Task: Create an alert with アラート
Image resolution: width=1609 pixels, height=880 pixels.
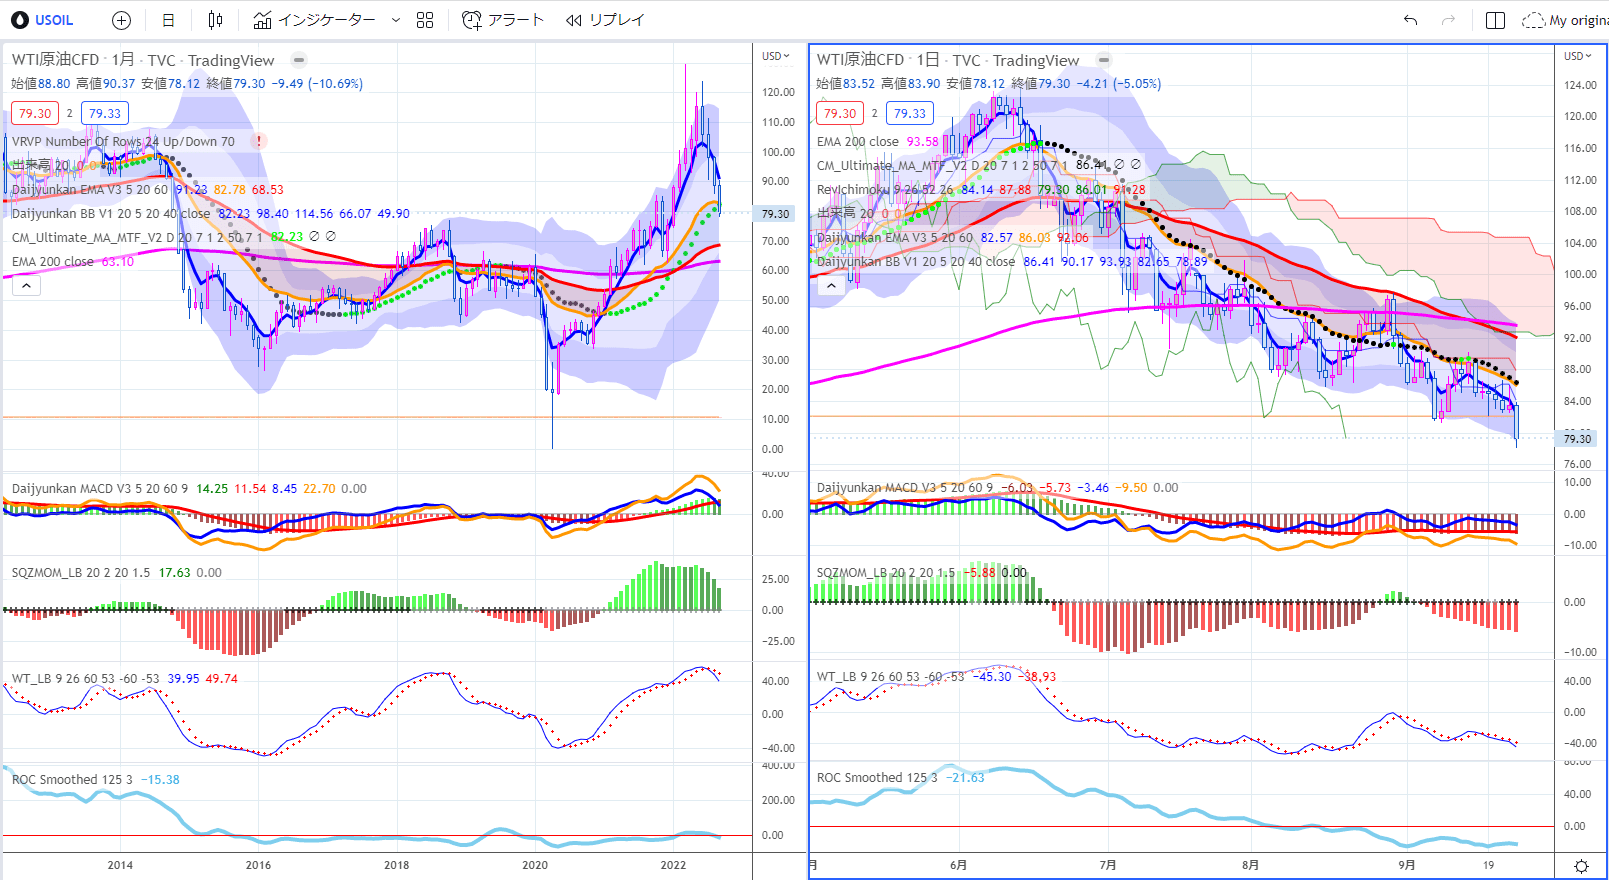Action: [x=503, y=20]
